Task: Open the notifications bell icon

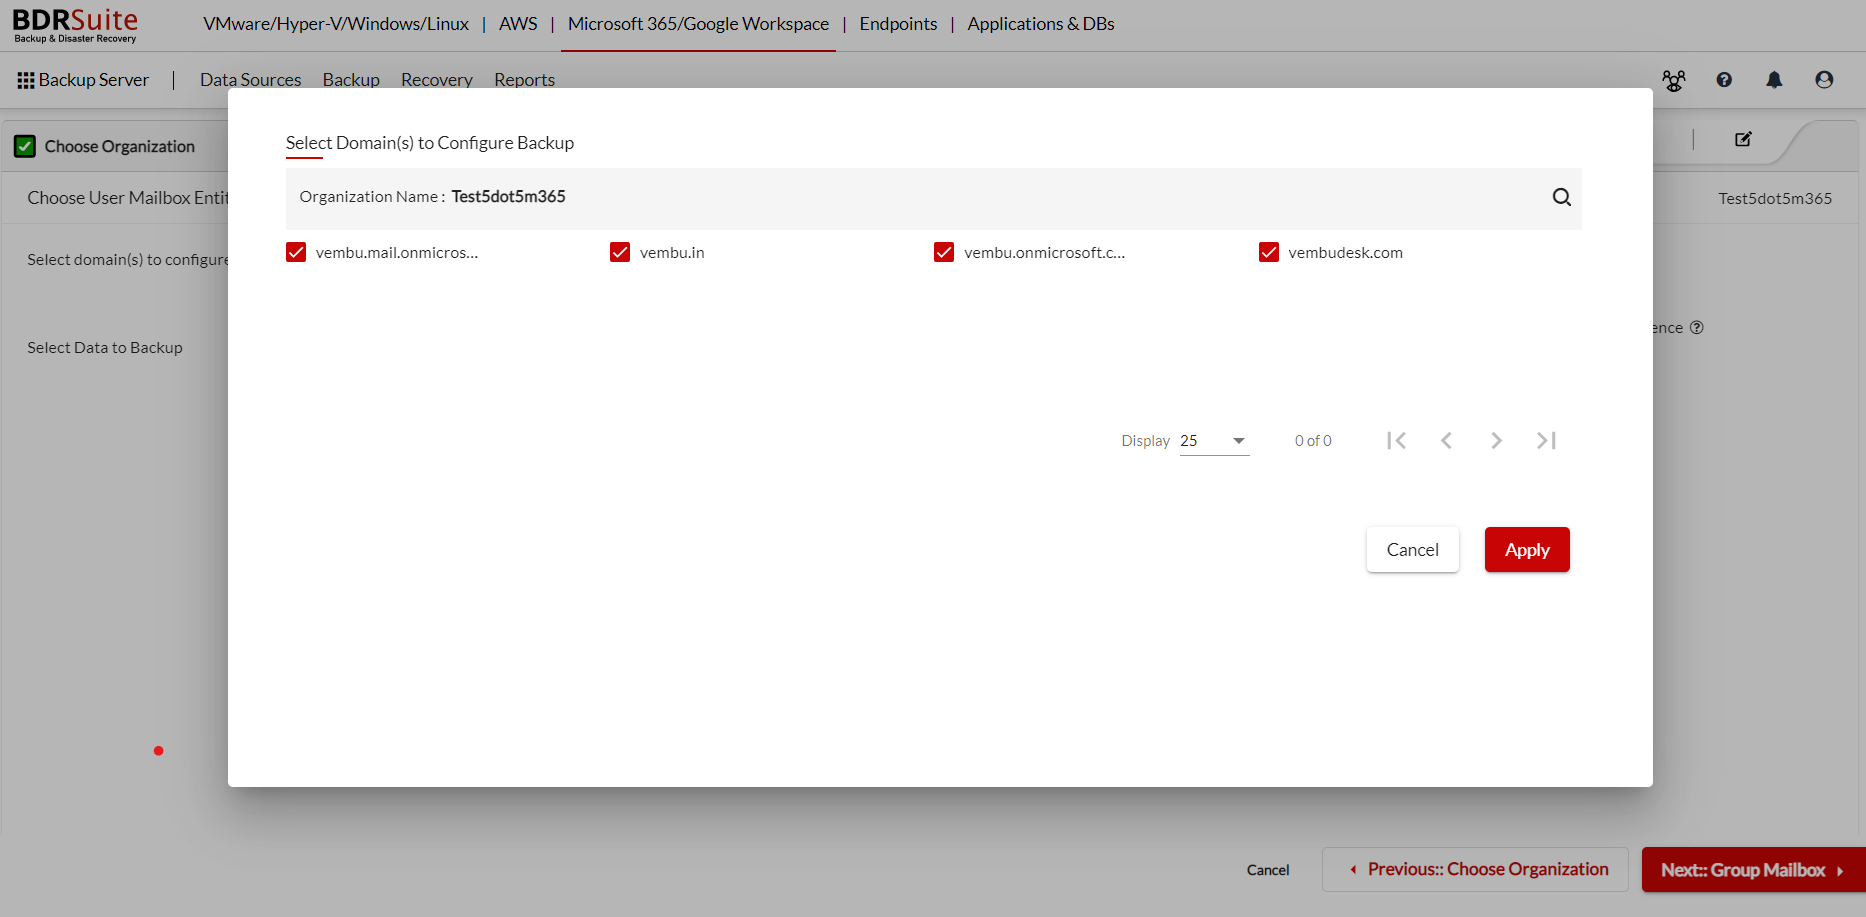Action: [x=1774, y=80]
